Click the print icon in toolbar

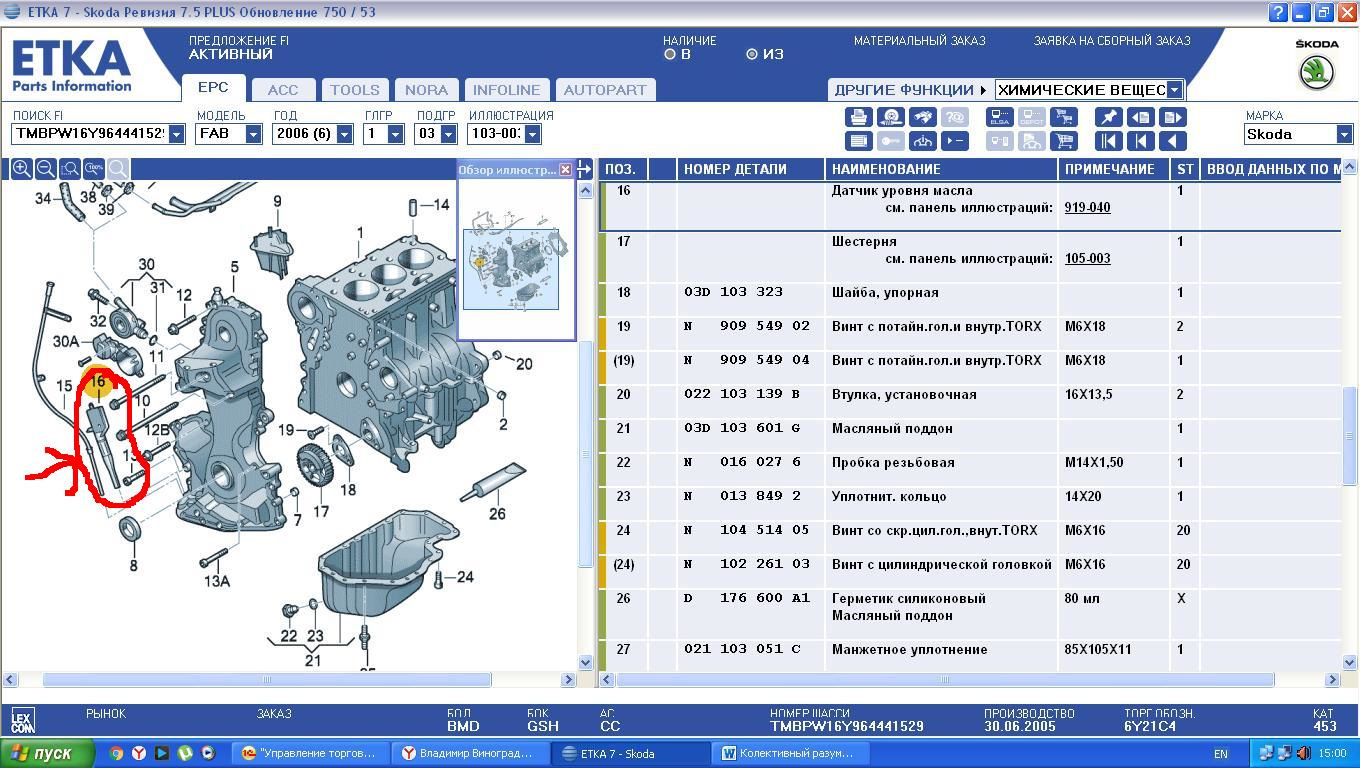[858, 118]
